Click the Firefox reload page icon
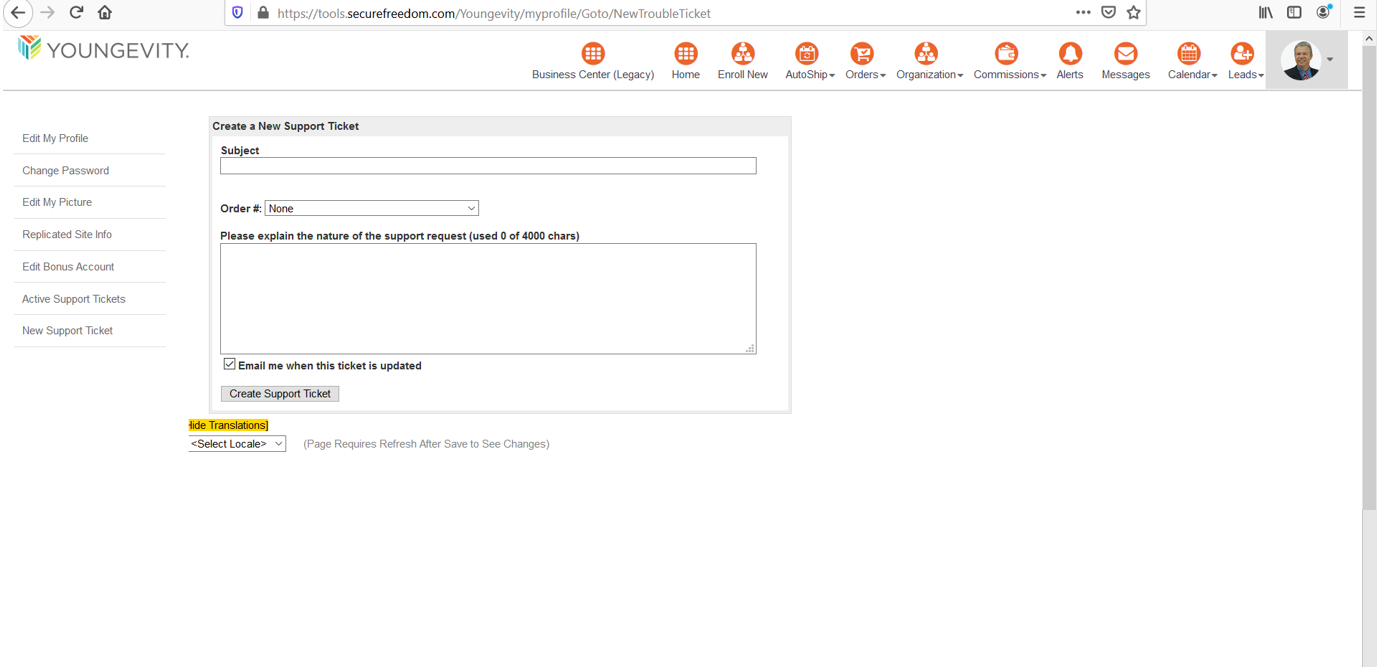This screenshot has height=667, width=1377. click(x=76, y=13)
